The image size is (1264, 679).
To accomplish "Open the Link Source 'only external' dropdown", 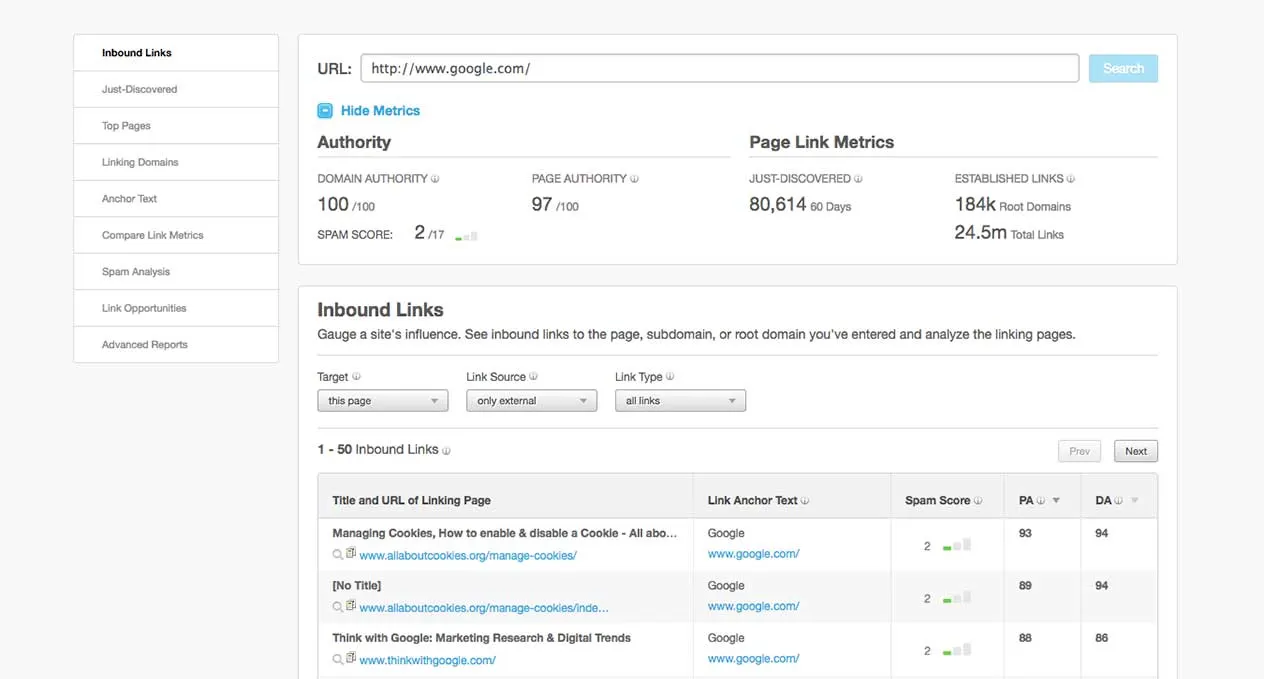I will (531, 401).
